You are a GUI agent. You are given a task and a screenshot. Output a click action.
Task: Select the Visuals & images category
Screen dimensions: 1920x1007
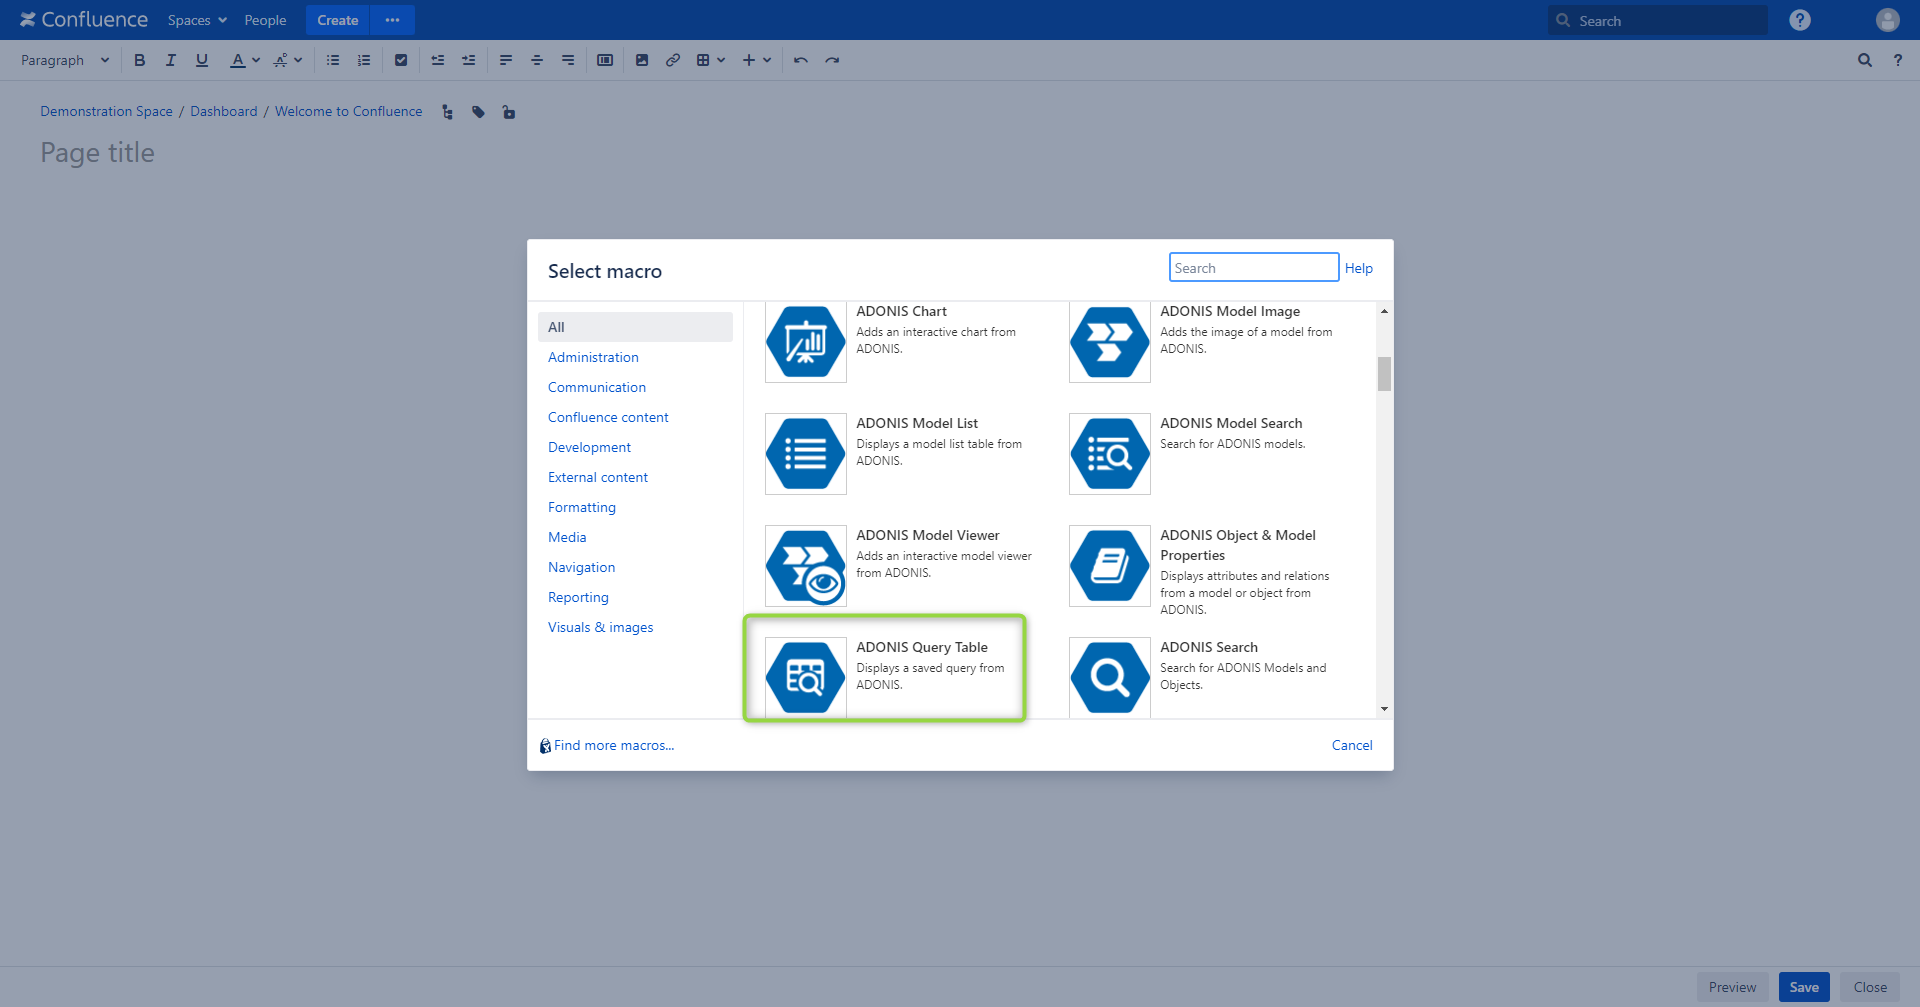600,627
